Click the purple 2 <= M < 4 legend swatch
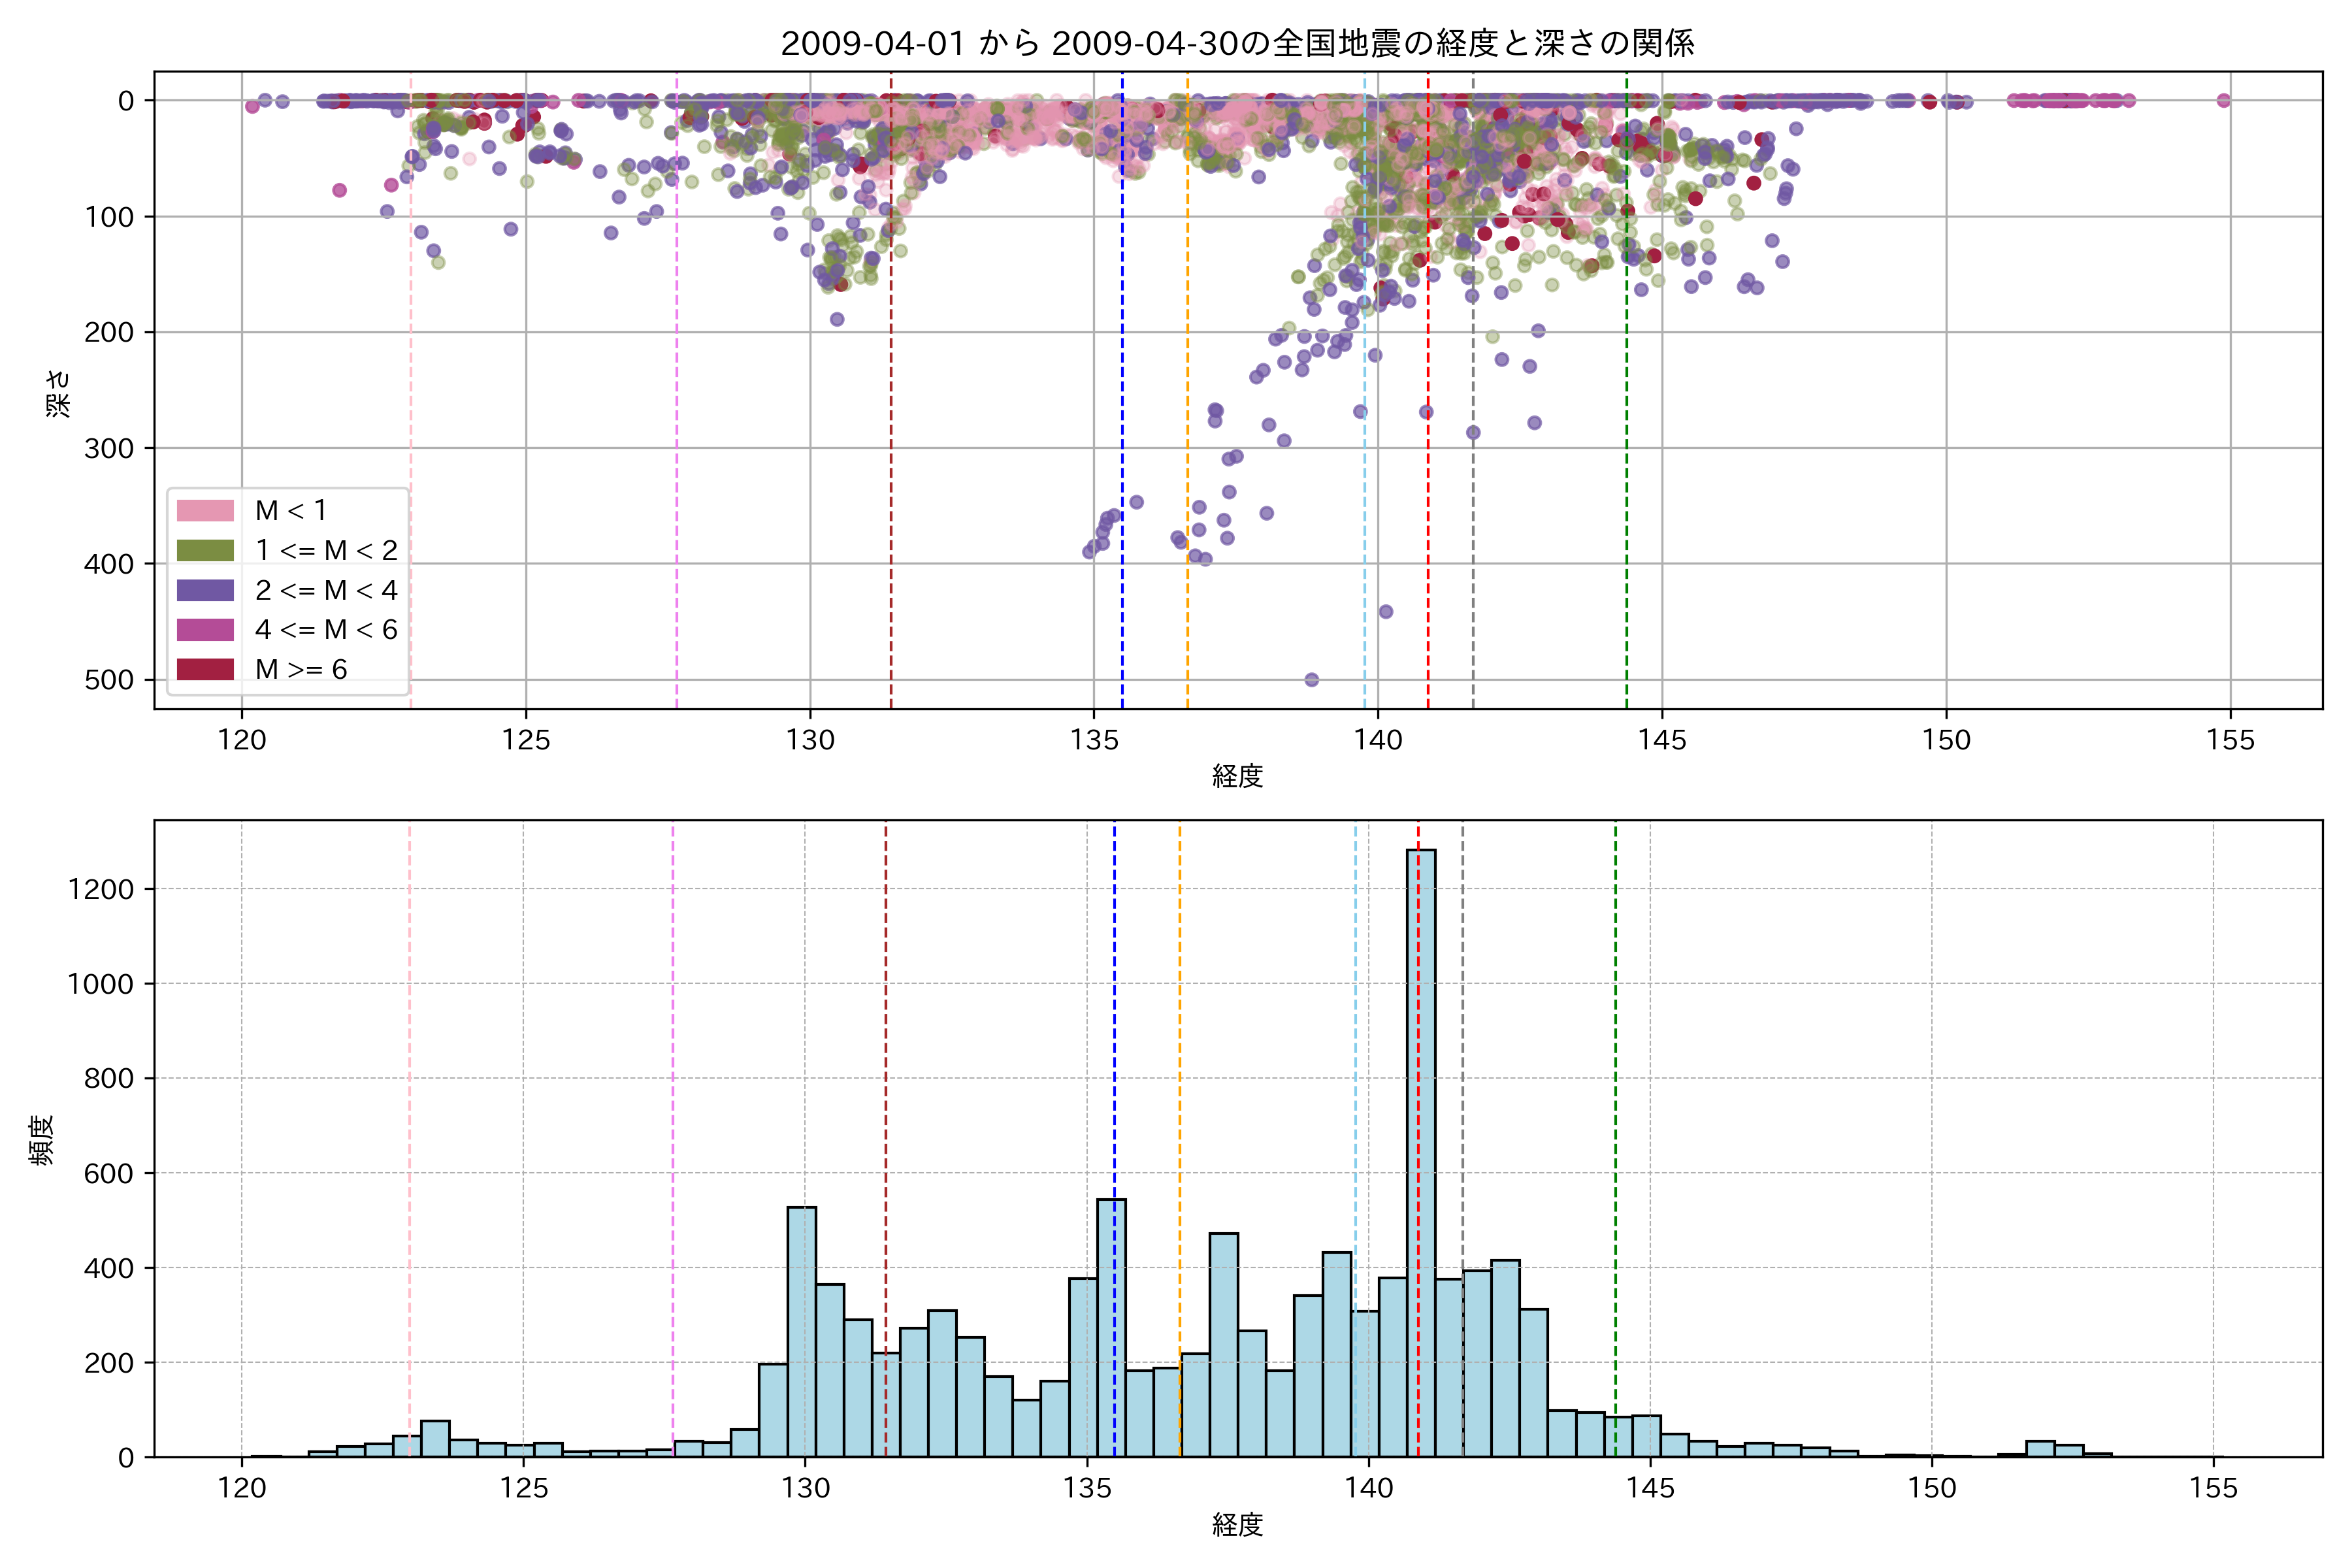Image resolution: width=2352 pixels, height=1568 pixels. click(x=205, y=590)
